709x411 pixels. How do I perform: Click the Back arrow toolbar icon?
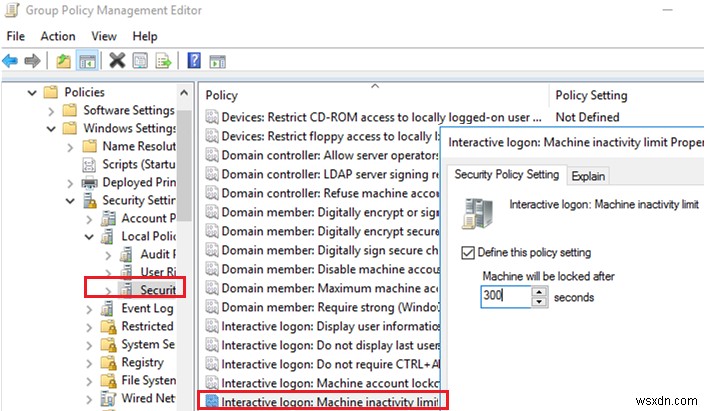(x=10, y=60)
